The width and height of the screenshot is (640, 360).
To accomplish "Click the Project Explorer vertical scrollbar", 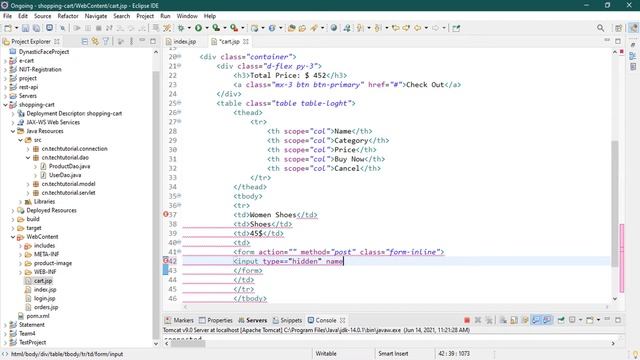I will pos(156,204).
